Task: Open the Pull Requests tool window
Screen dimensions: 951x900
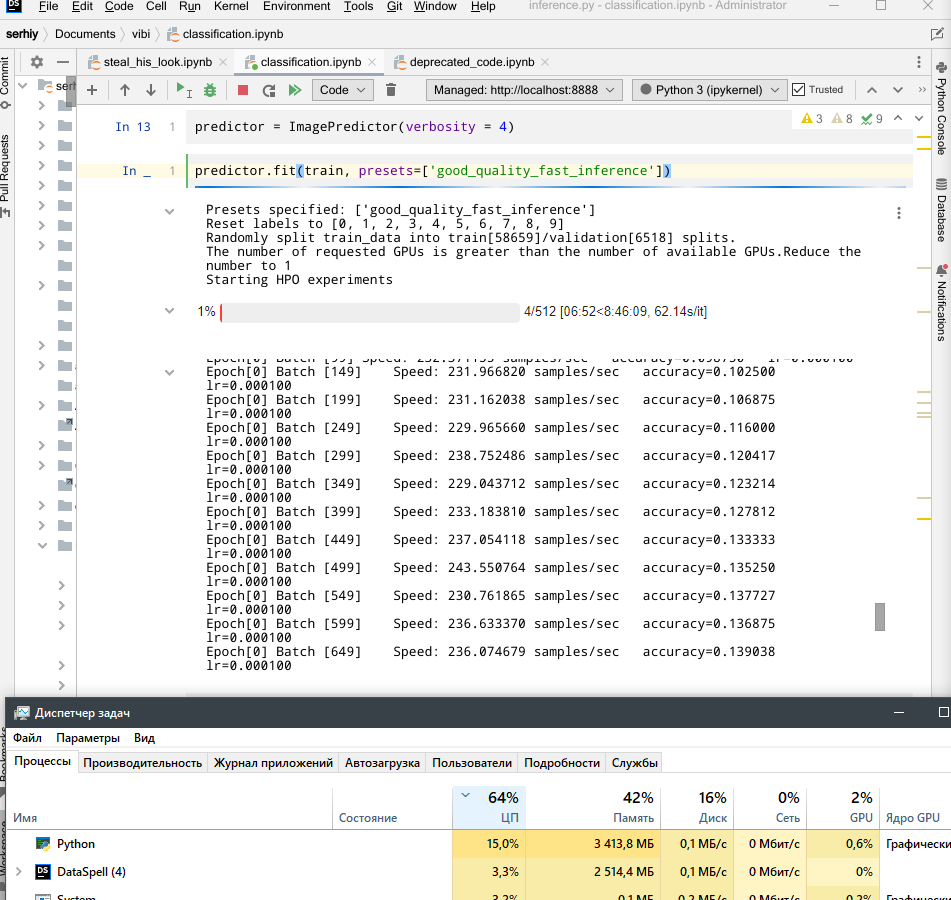Action: coord(5,175)
